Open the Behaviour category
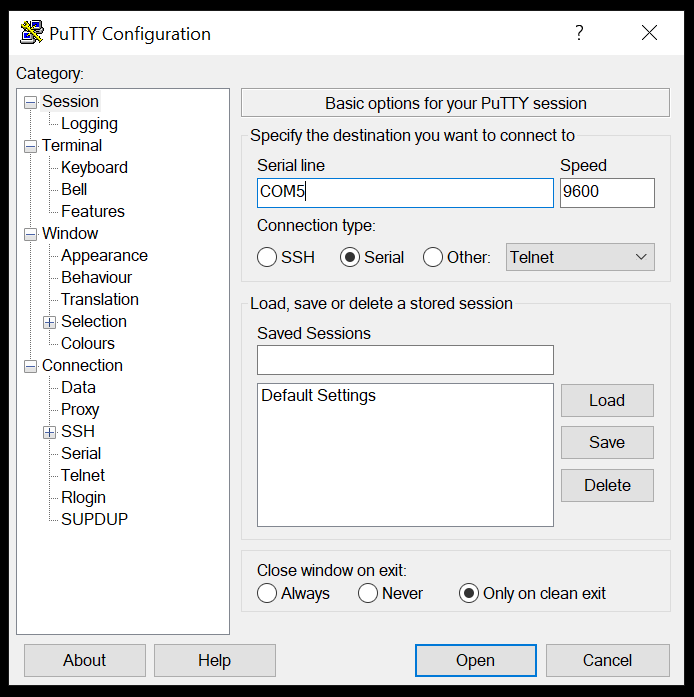Viewport: 694px width, 697px height. coord(96,277)
